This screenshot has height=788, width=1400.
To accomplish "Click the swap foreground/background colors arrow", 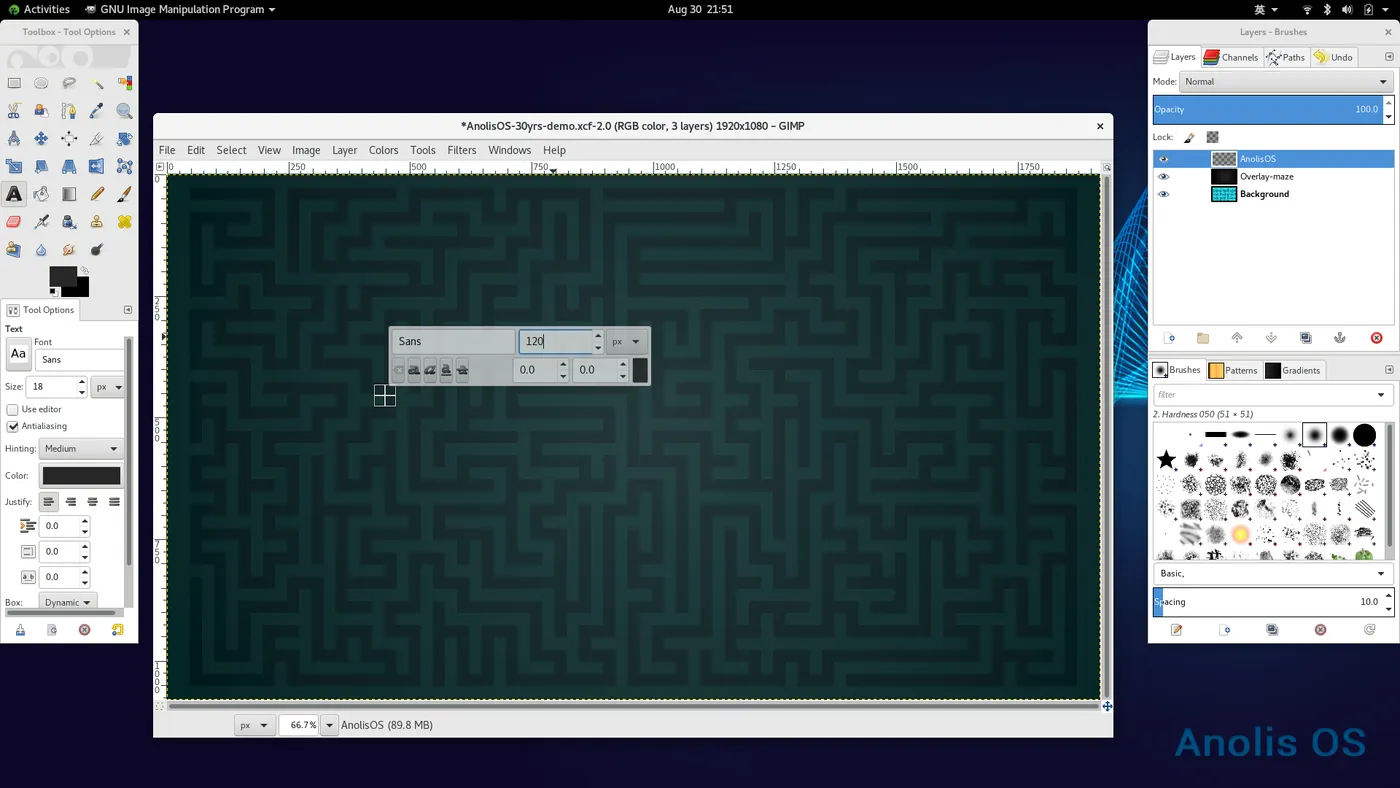I will [85, 271].
